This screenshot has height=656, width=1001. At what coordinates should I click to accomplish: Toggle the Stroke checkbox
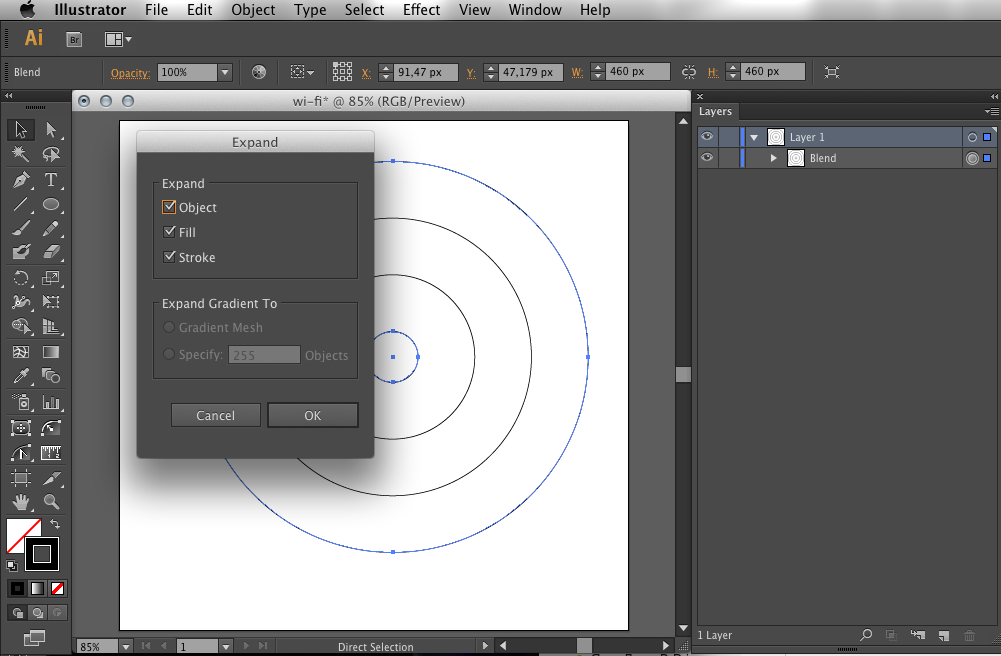[169, 257]
